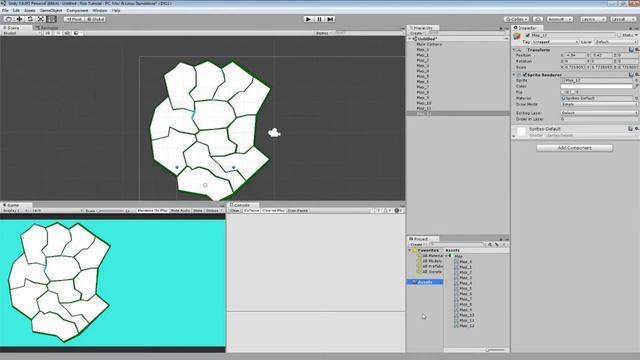The image size is (640, 360).
Task: Open the Sprite Renderer gear menu
Action: click(636, 75)
